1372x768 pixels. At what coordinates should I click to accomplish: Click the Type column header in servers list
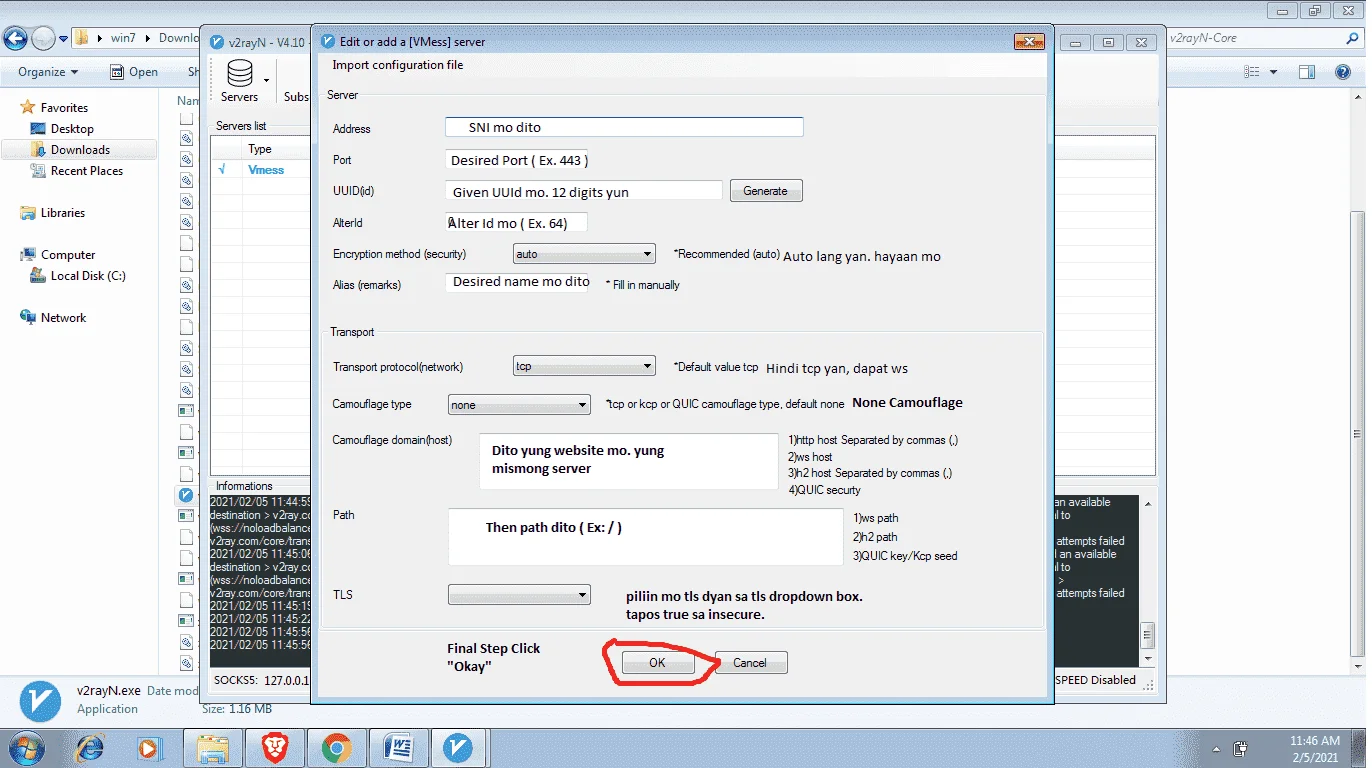tap(260, 149)
